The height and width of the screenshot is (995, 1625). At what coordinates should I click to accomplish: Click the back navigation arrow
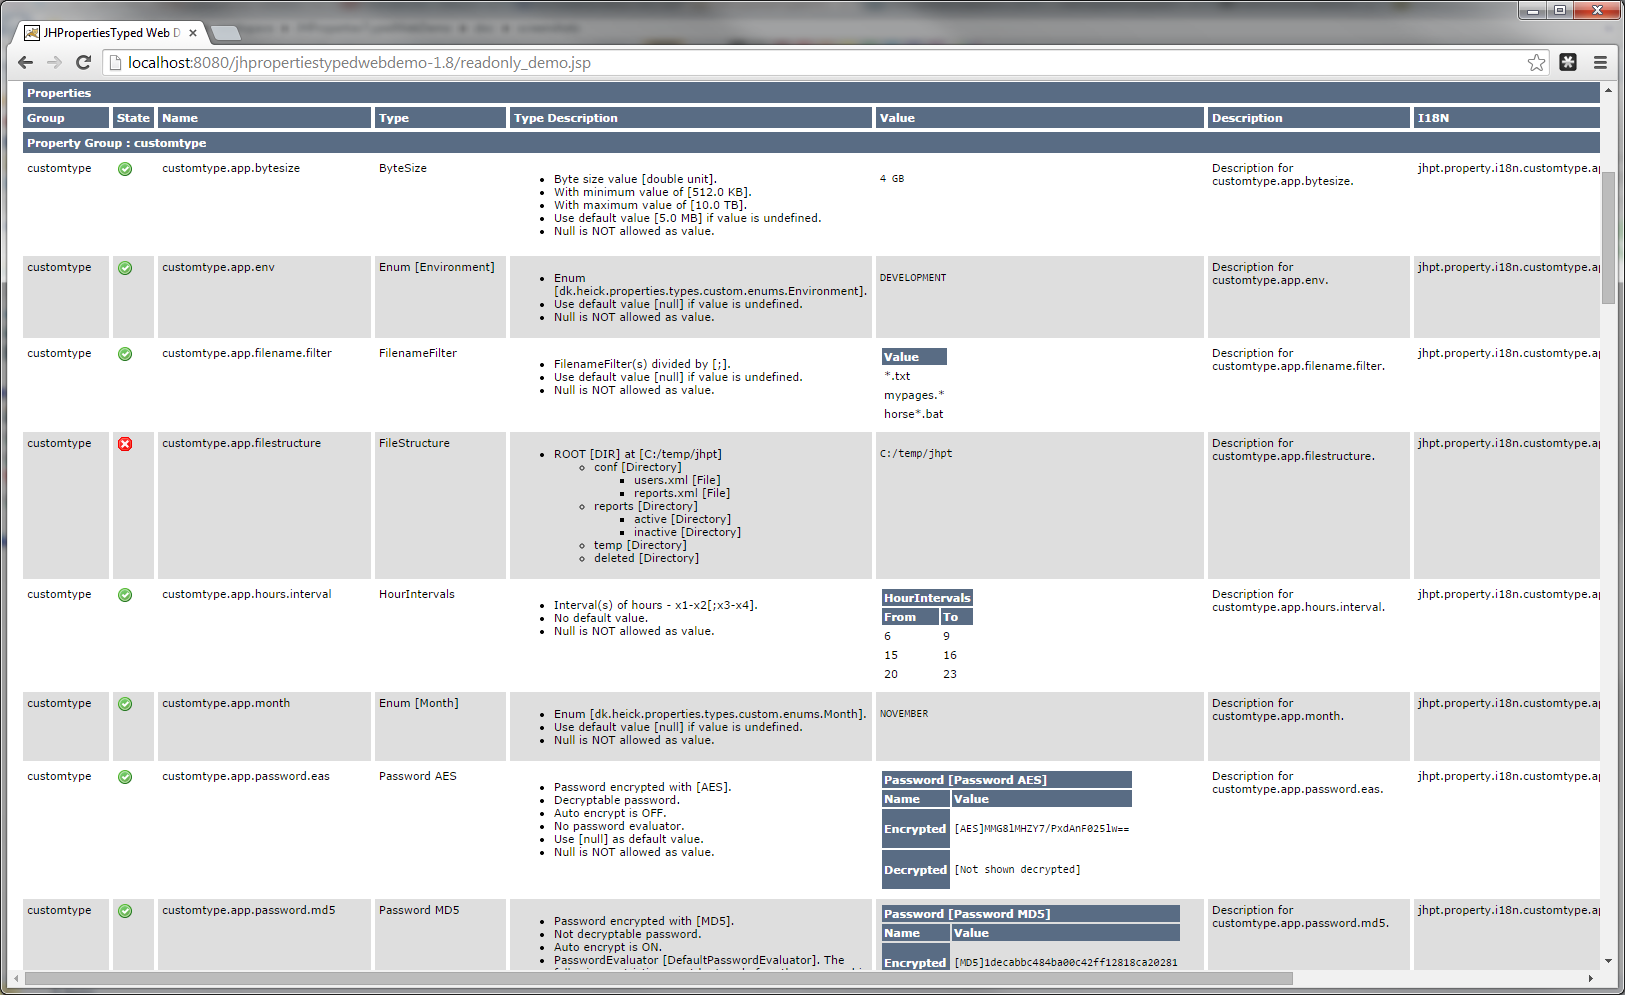(25, 62)
